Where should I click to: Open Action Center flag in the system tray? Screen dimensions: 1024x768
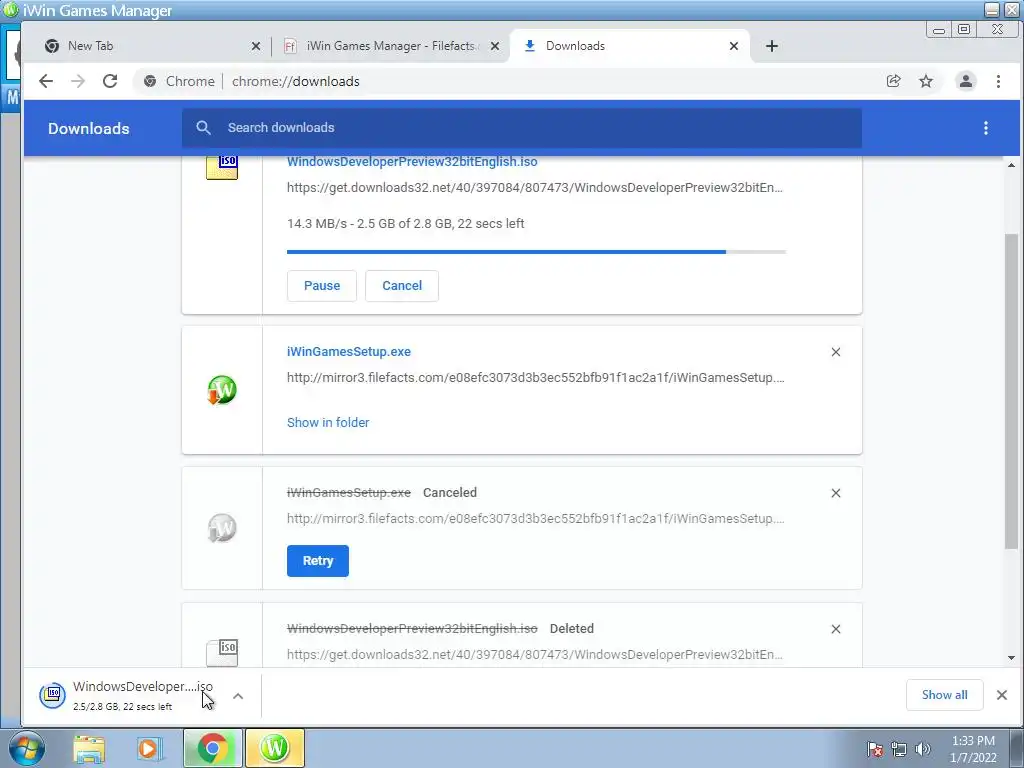click(x=875, y=749)
